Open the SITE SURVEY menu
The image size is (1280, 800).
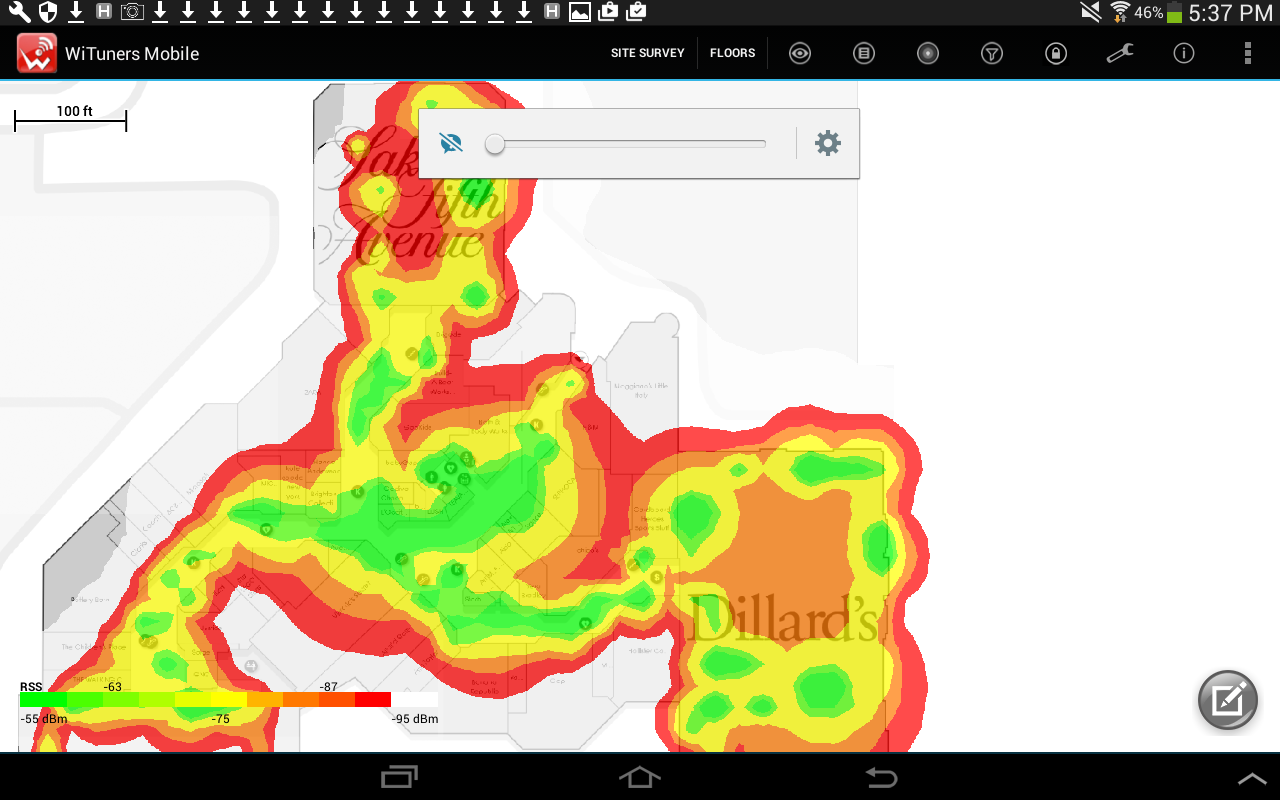(x=648, y=53)
